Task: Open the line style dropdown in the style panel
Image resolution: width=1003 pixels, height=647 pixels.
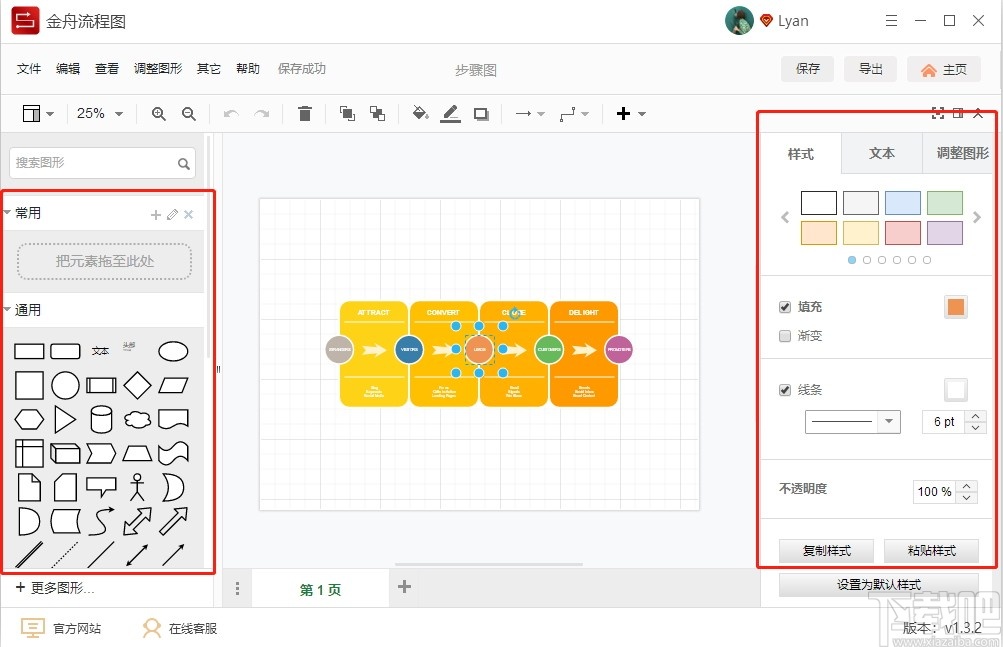Action: pyautogui.click(x=852, y=421)
